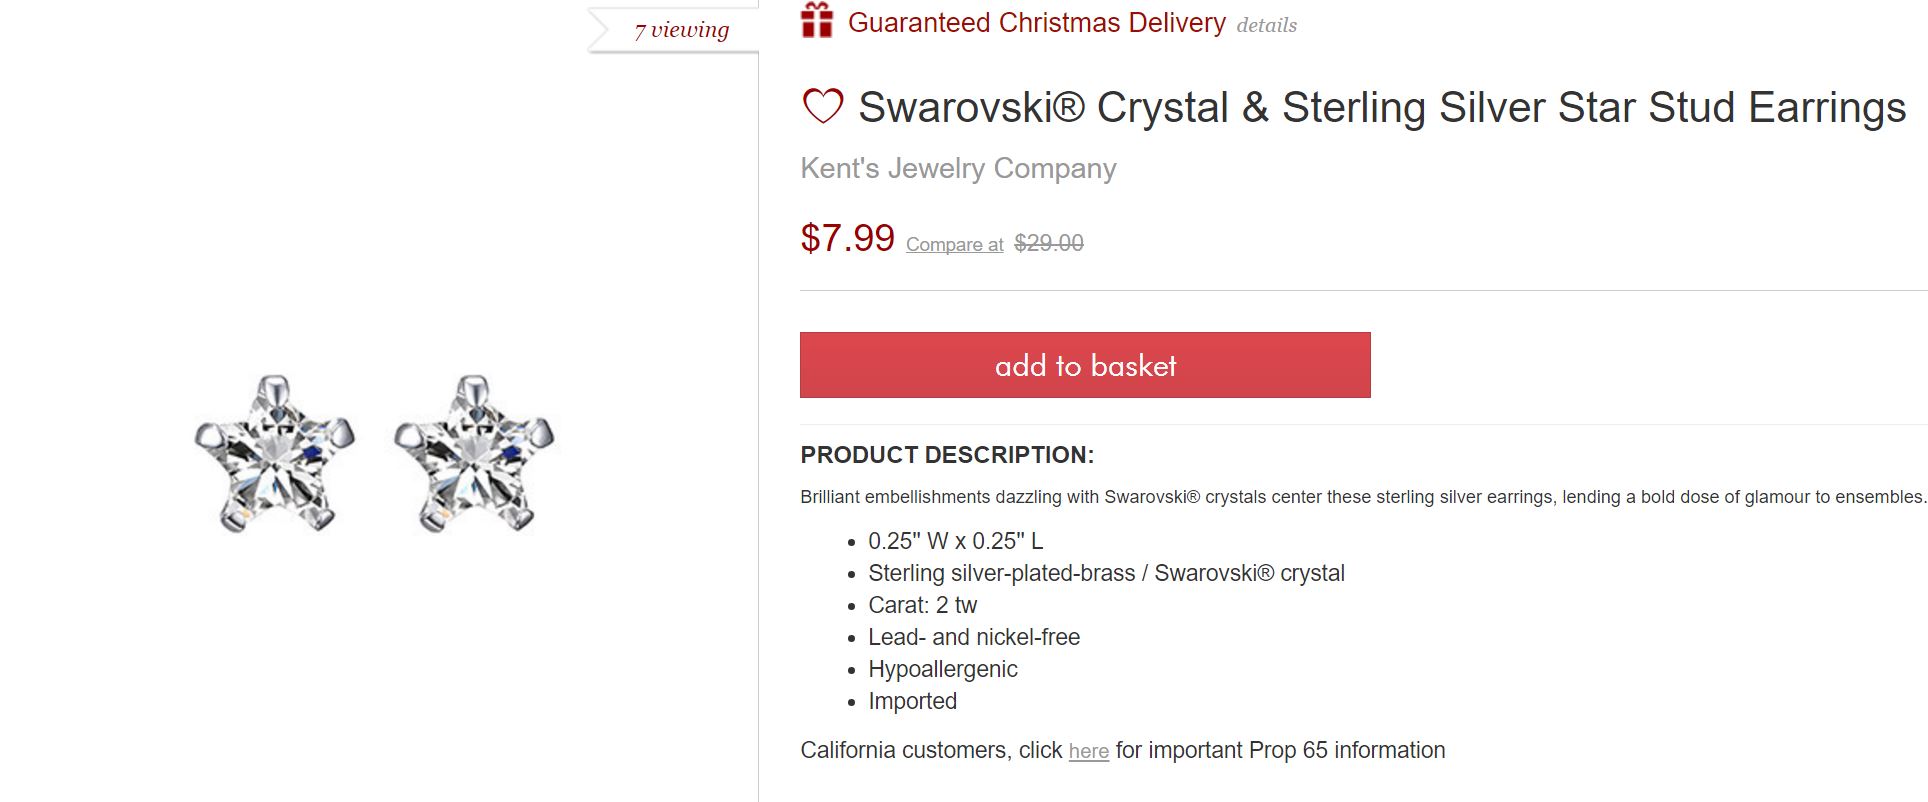Screen dimensions: 1928x802
Task: Click the 'Lead- and nickel-free' bullet
Action: pos(973,637)
